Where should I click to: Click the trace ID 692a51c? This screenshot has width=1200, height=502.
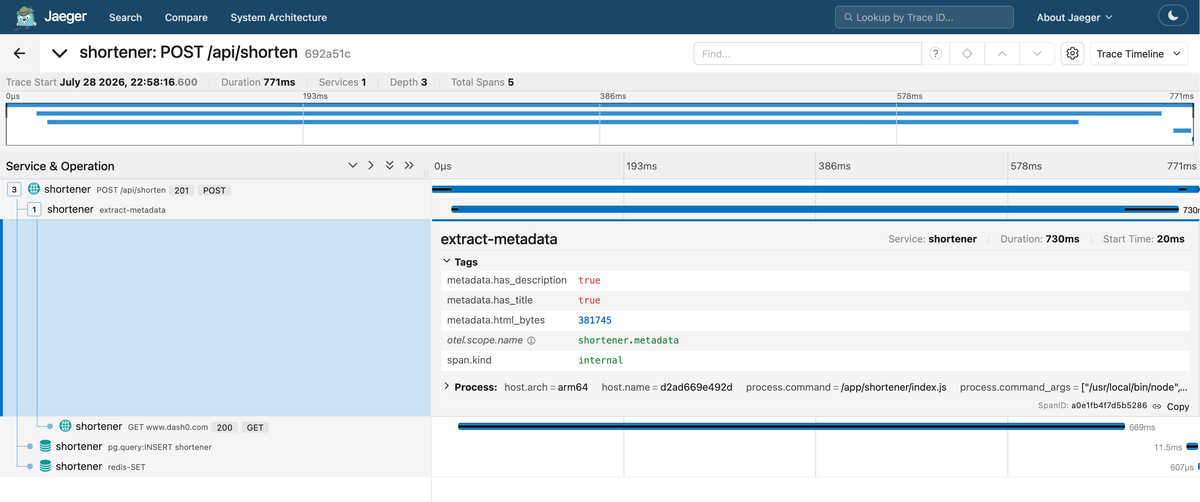tap(327, 53)
